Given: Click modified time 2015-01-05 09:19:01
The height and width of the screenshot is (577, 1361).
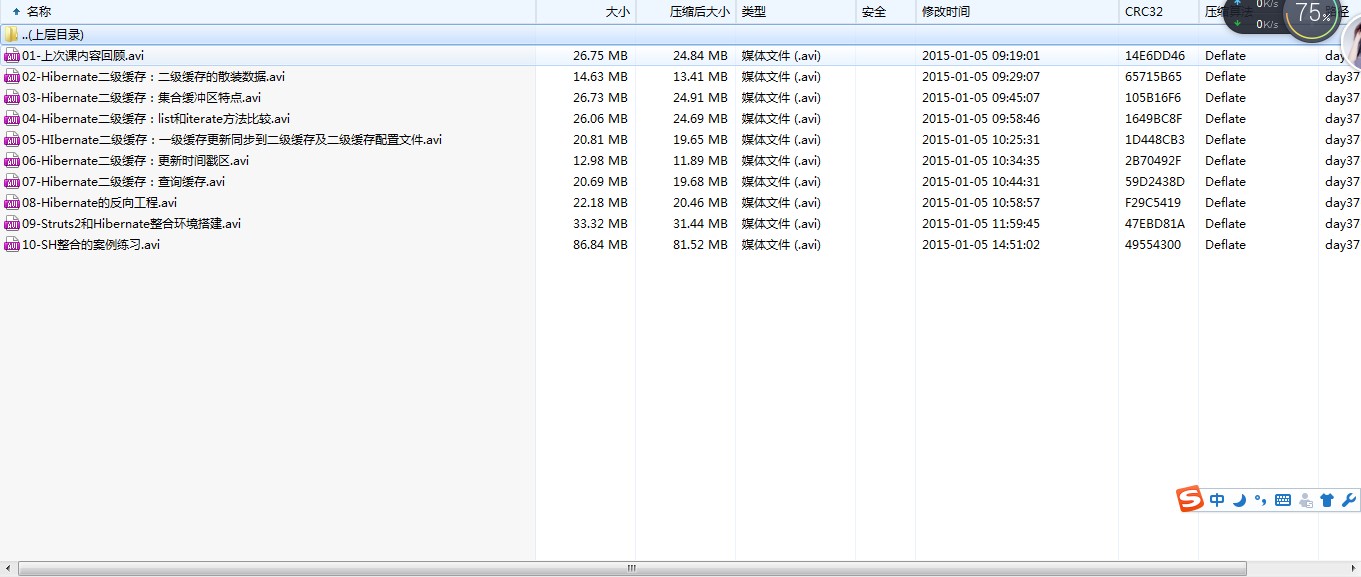Looking at the screenshot, I should coord(981,56).
